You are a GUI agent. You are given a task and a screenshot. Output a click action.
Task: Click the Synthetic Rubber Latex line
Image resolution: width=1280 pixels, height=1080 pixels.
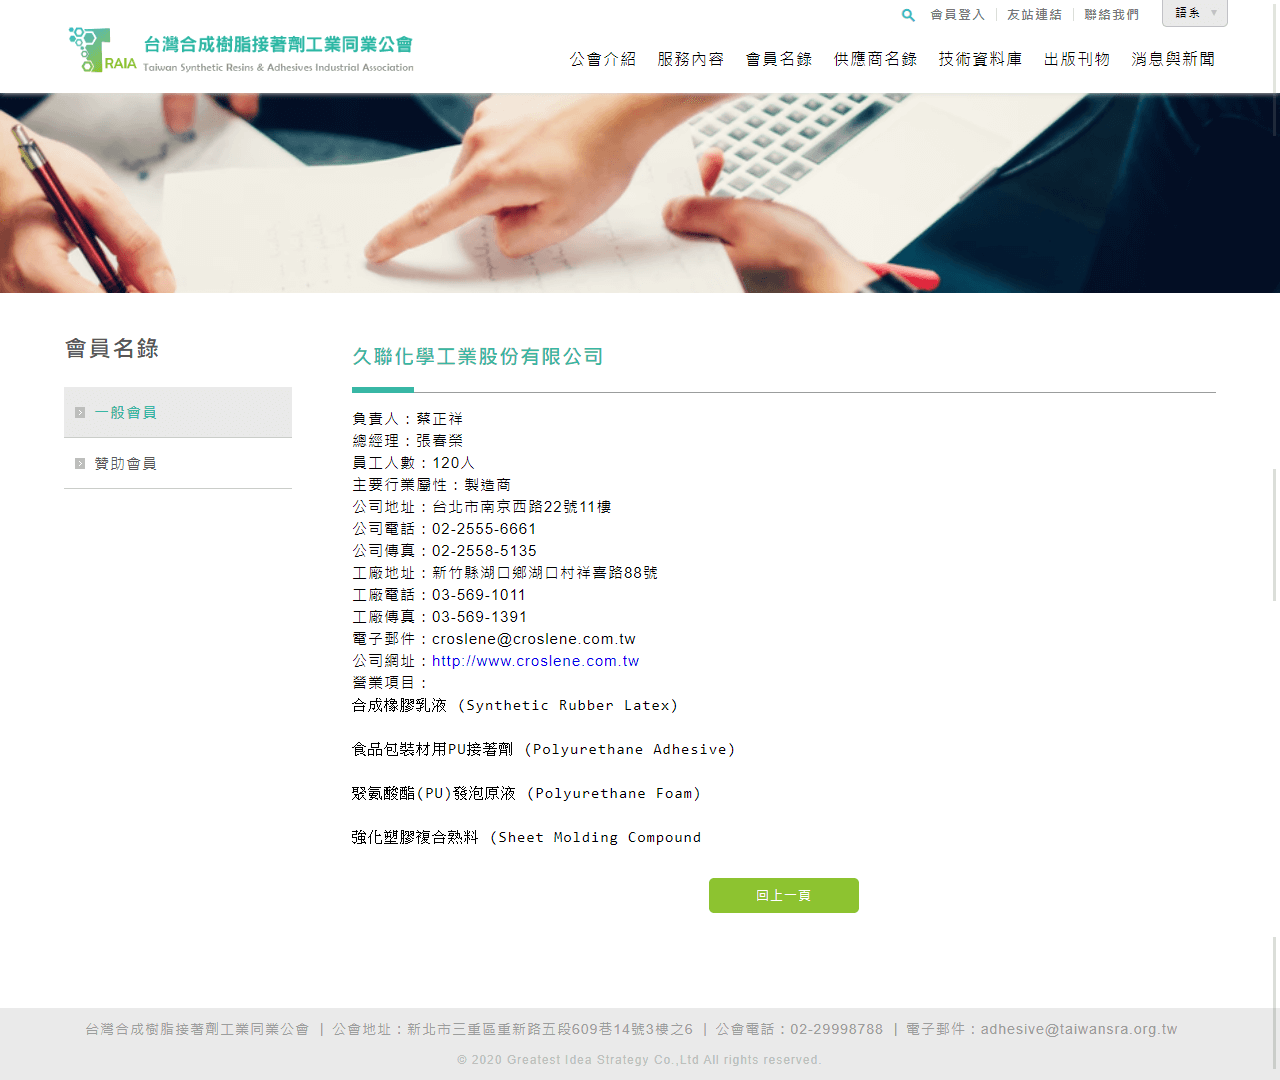515,705
